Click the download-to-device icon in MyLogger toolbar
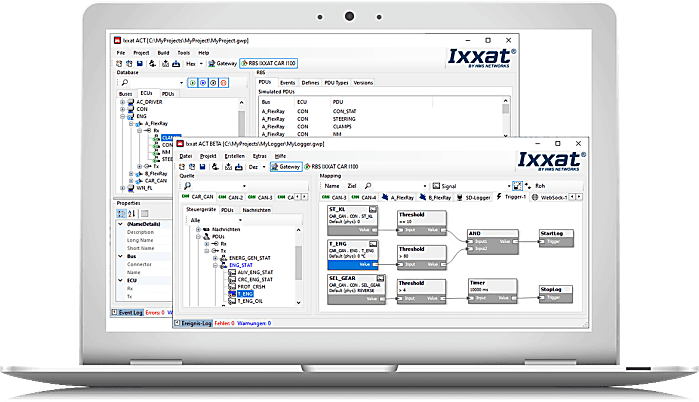 238,167
